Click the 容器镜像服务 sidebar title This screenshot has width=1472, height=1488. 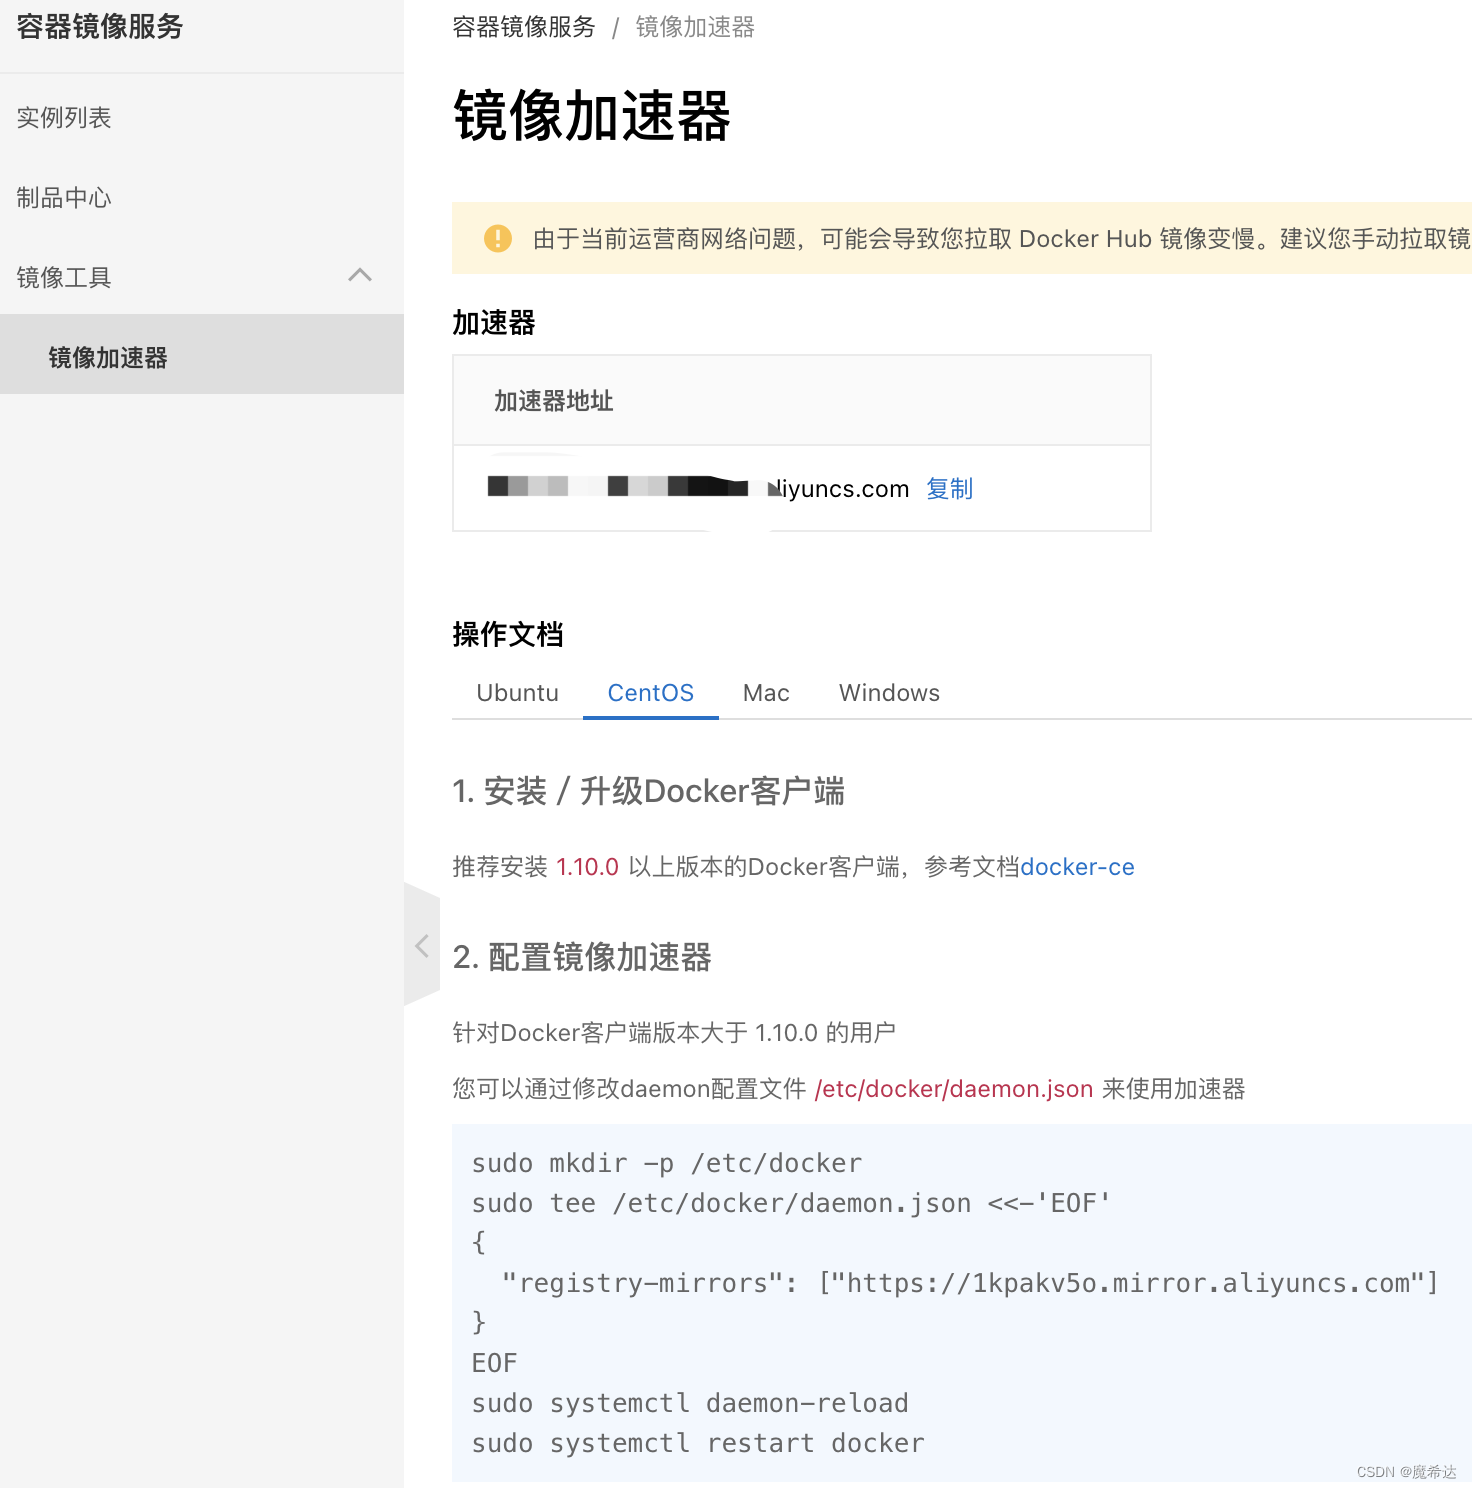(100, 26)
